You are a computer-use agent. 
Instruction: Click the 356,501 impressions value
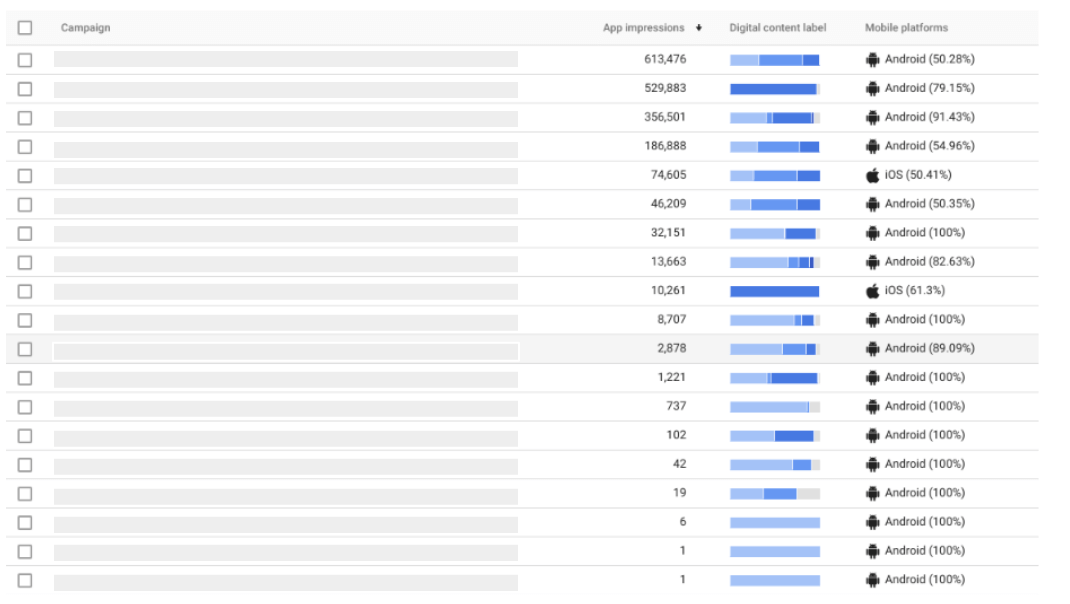click(x=665, y=117)
